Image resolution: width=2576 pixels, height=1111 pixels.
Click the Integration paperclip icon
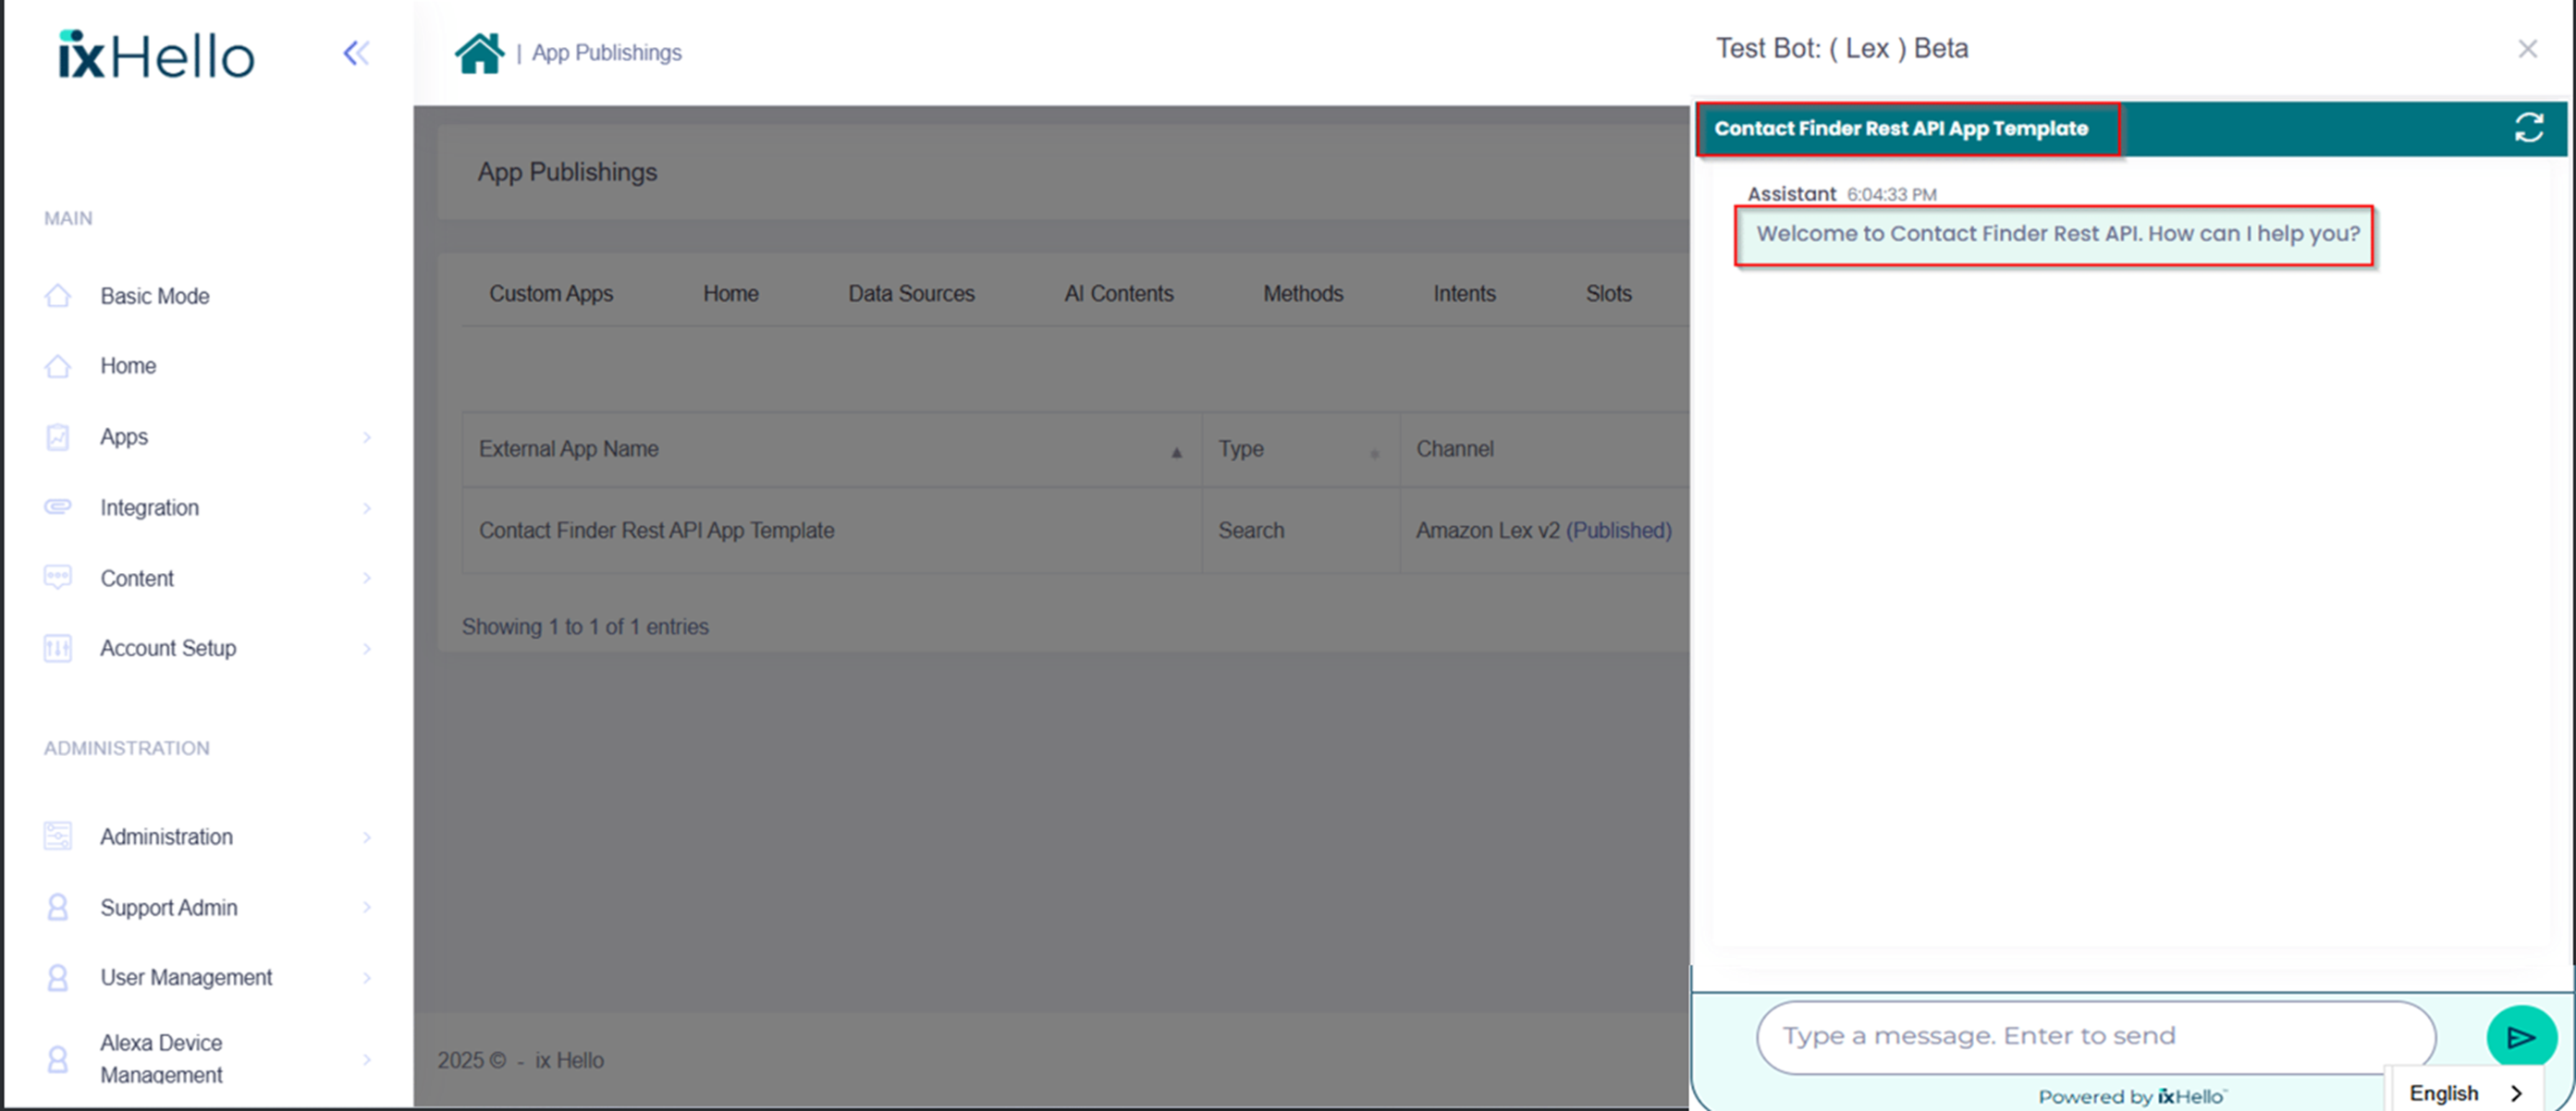58,507
